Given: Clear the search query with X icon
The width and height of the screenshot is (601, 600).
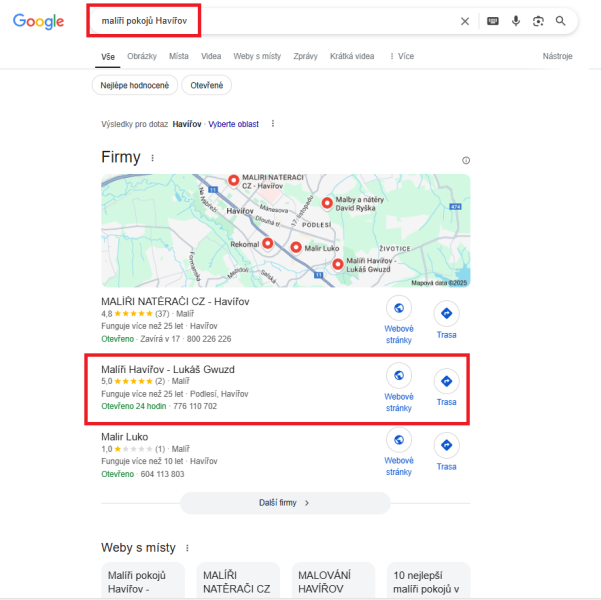Looking at the screenshot, I should tap(465, 21).
